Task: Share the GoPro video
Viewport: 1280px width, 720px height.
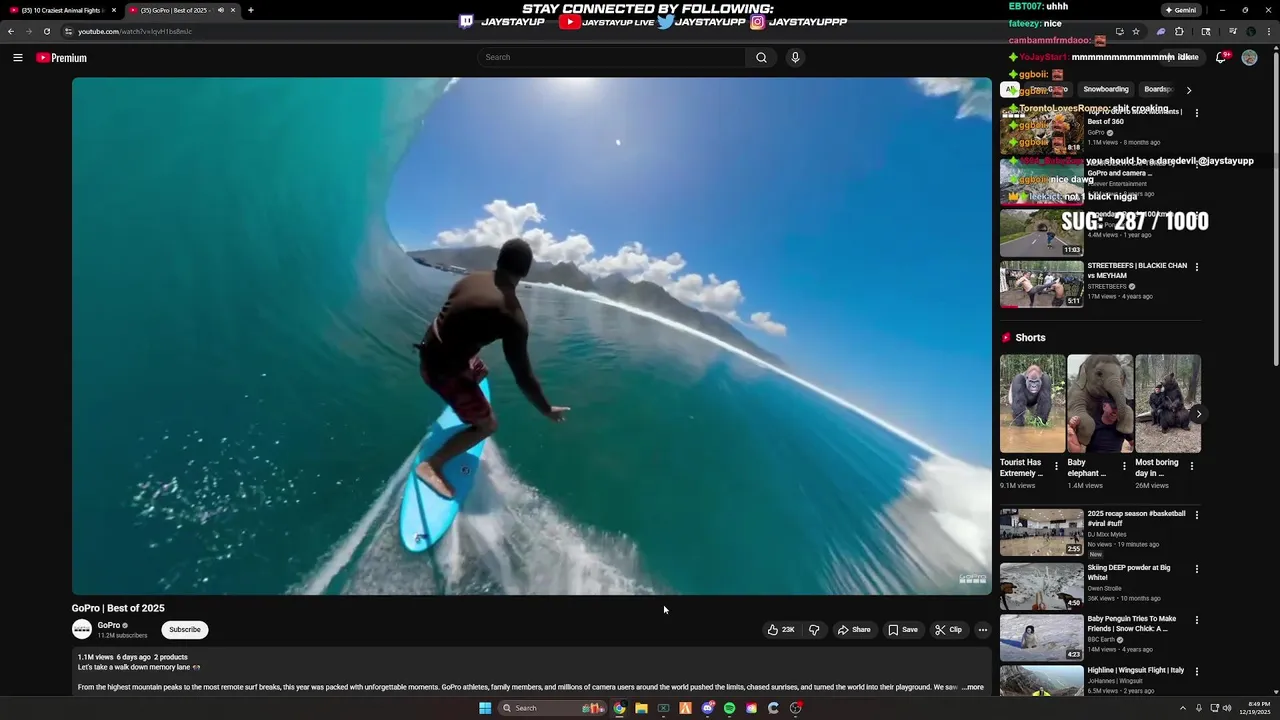Action: [x=854, y=630]
